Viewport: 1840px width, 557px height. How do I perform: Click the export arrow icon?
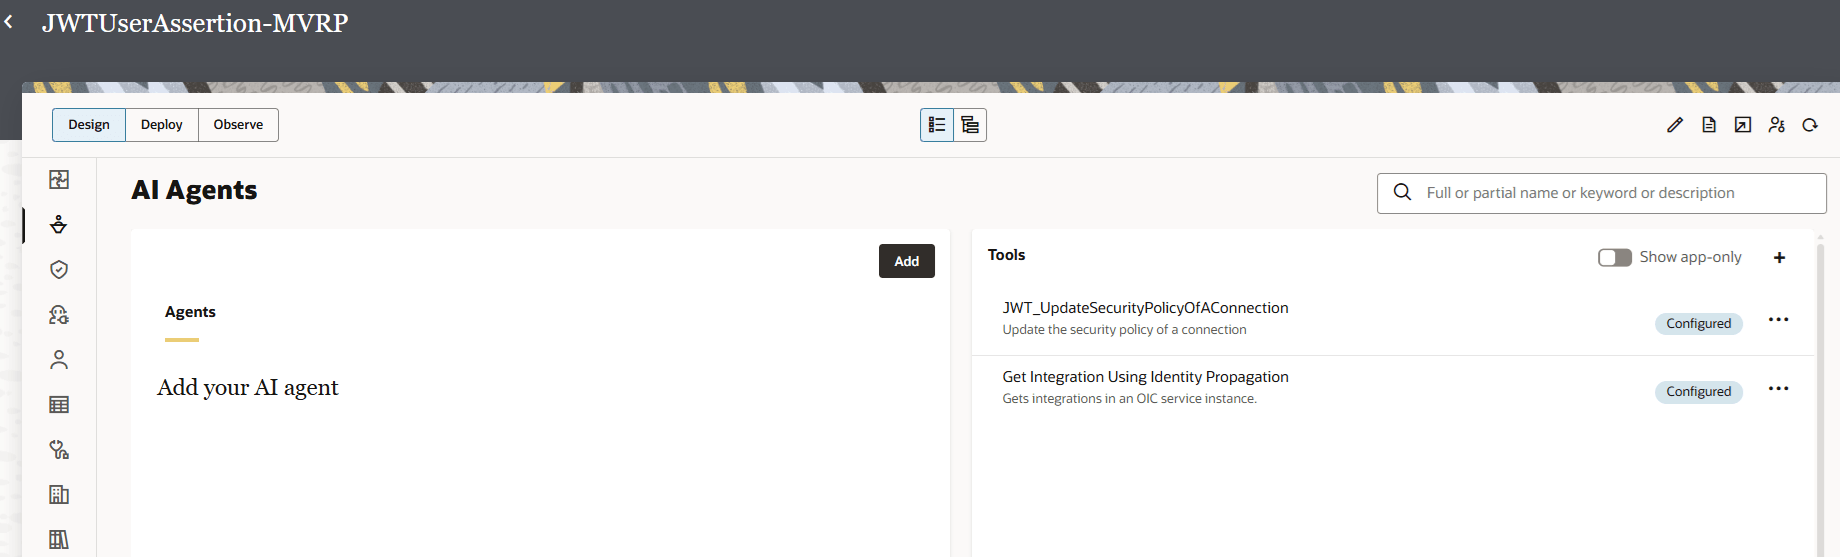pos(1743,125)
